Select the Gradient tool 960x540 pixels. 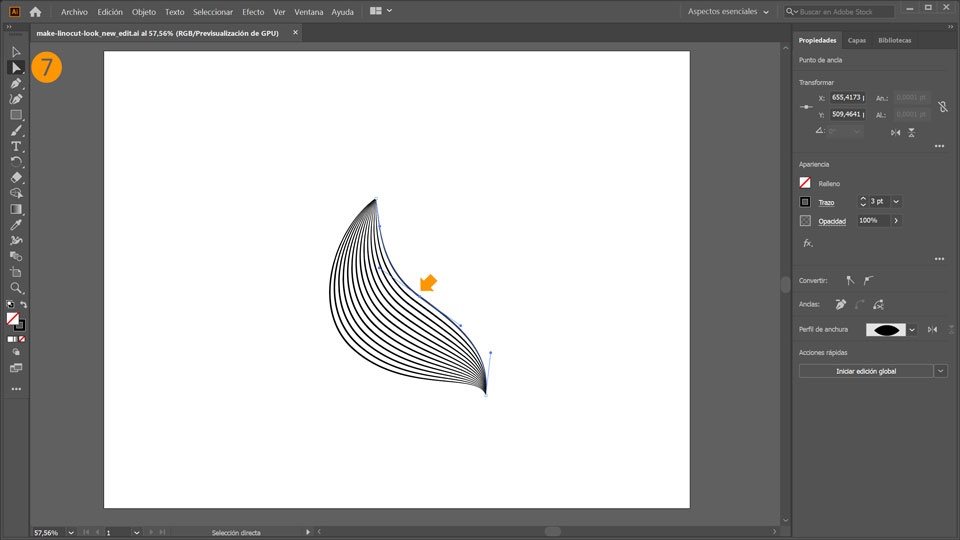click(16, 209)
